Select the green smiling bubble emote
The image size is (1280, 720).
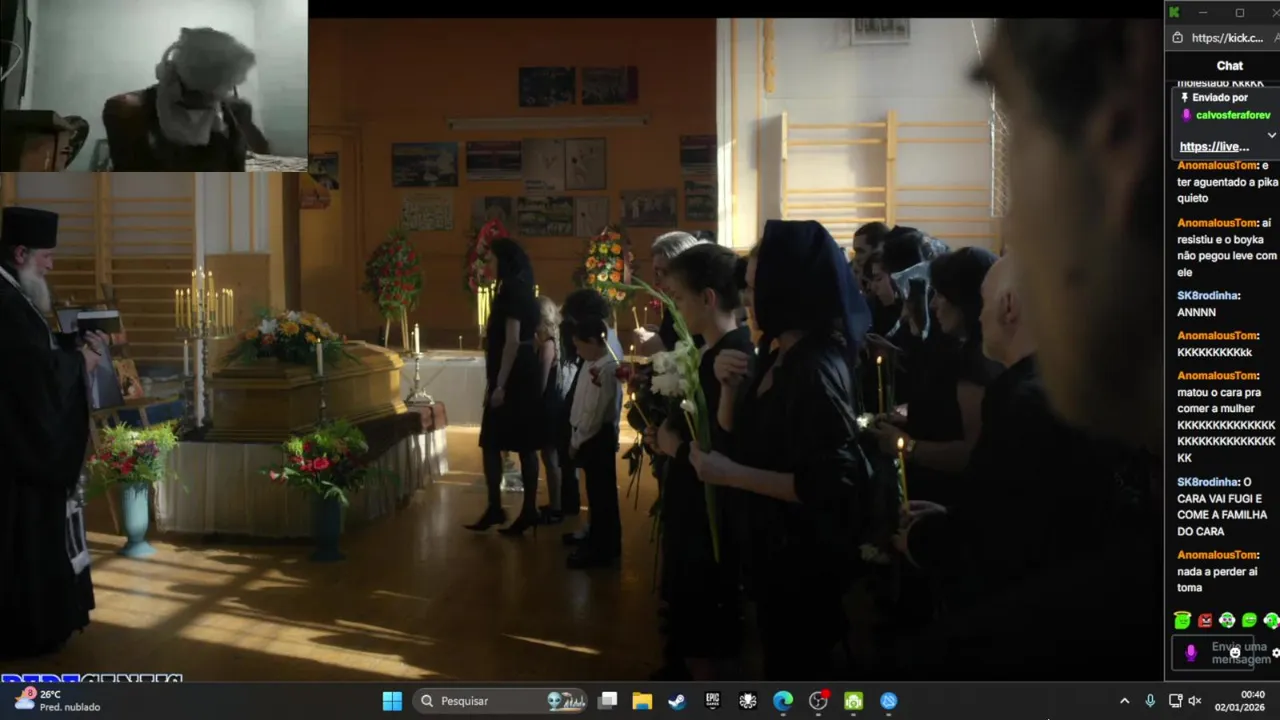(1249, 621)
